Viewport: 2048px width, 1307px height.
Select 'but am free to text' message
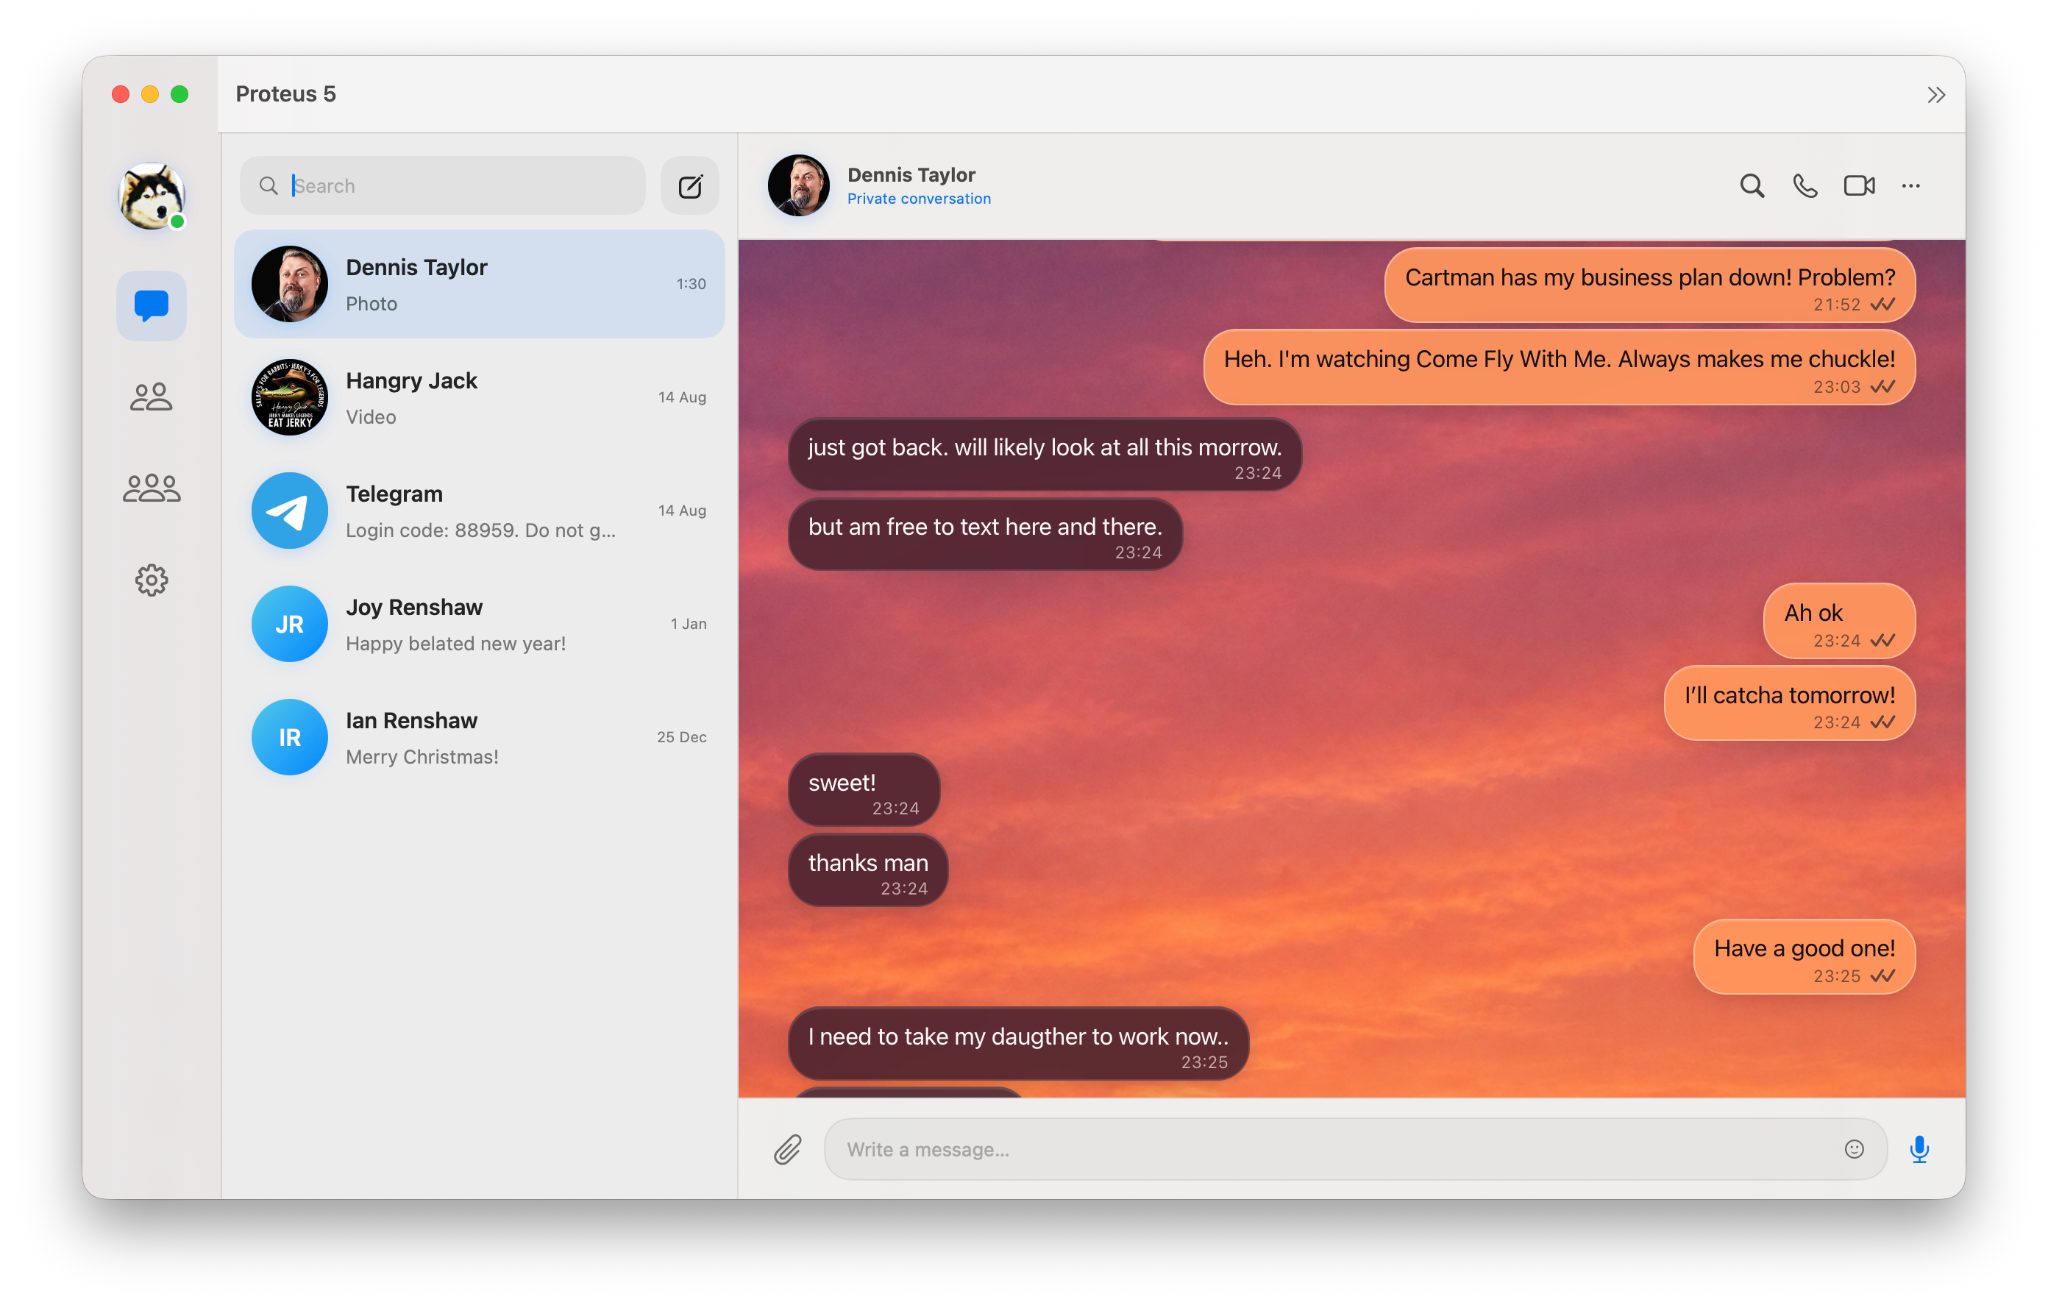(985, 535)
